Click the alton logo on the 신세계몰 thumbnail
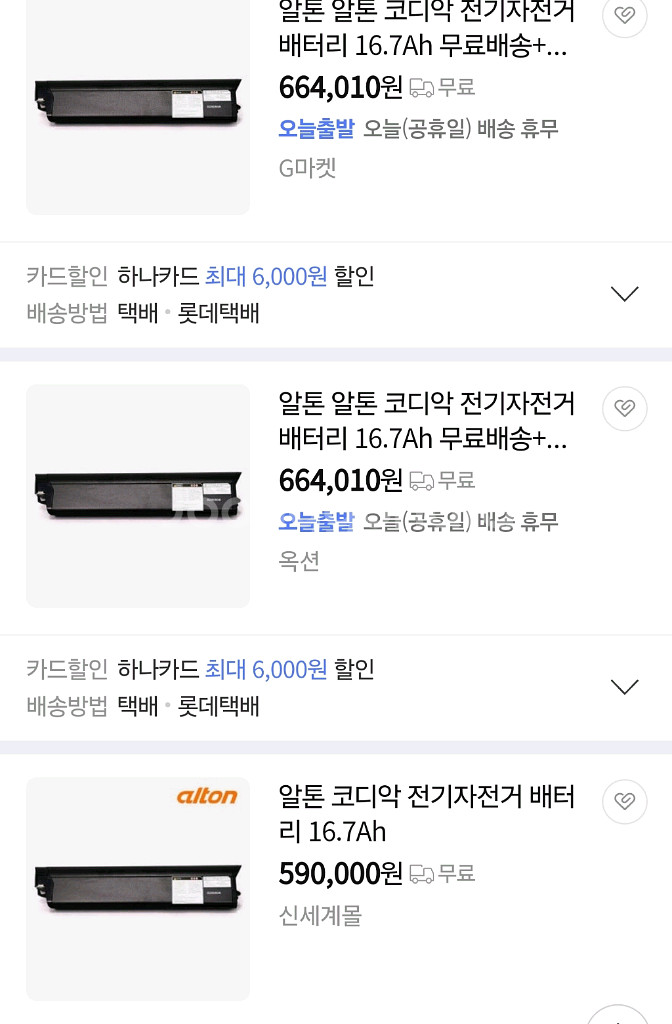This screenshot has width=672, height=1024. pos(207,796)
